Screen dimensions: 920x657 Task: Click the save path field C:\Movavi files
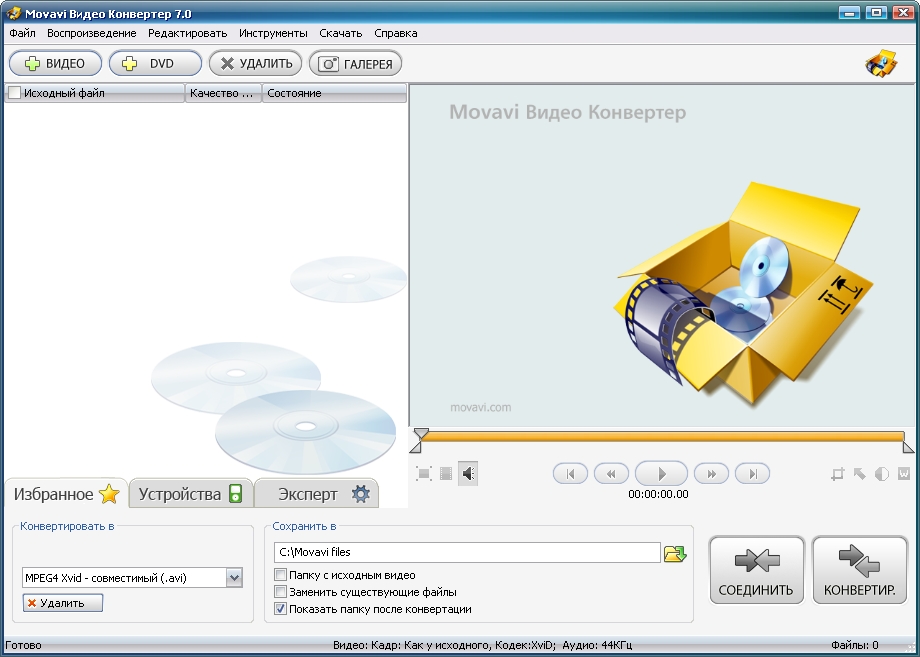click(467, 552)
